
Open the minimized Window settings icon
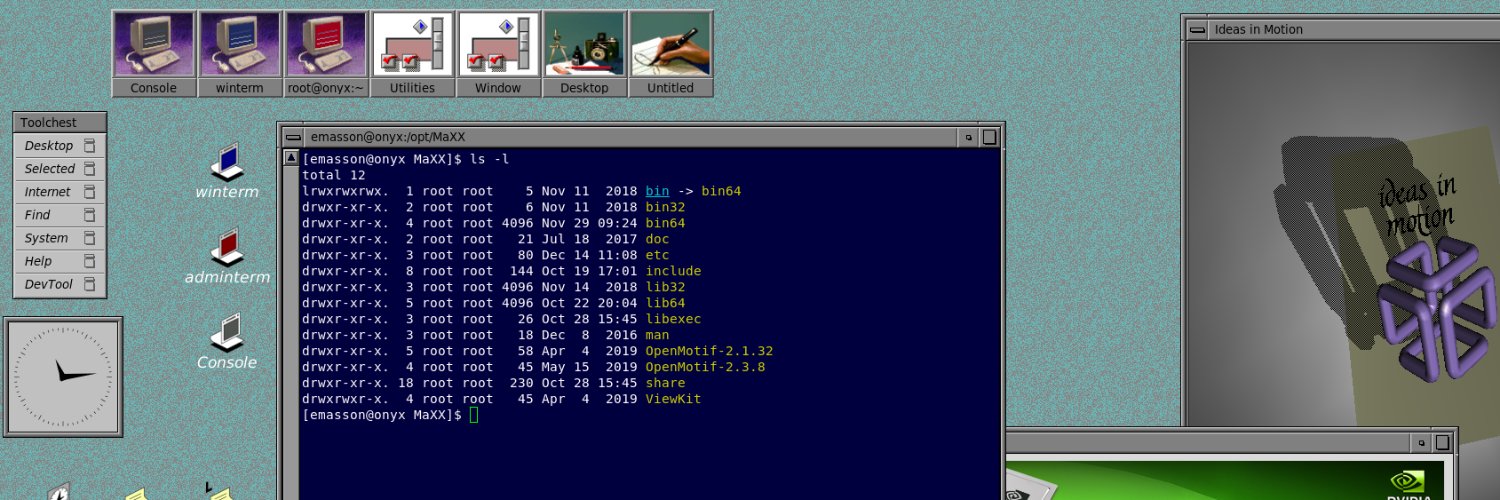pos(498,54)
